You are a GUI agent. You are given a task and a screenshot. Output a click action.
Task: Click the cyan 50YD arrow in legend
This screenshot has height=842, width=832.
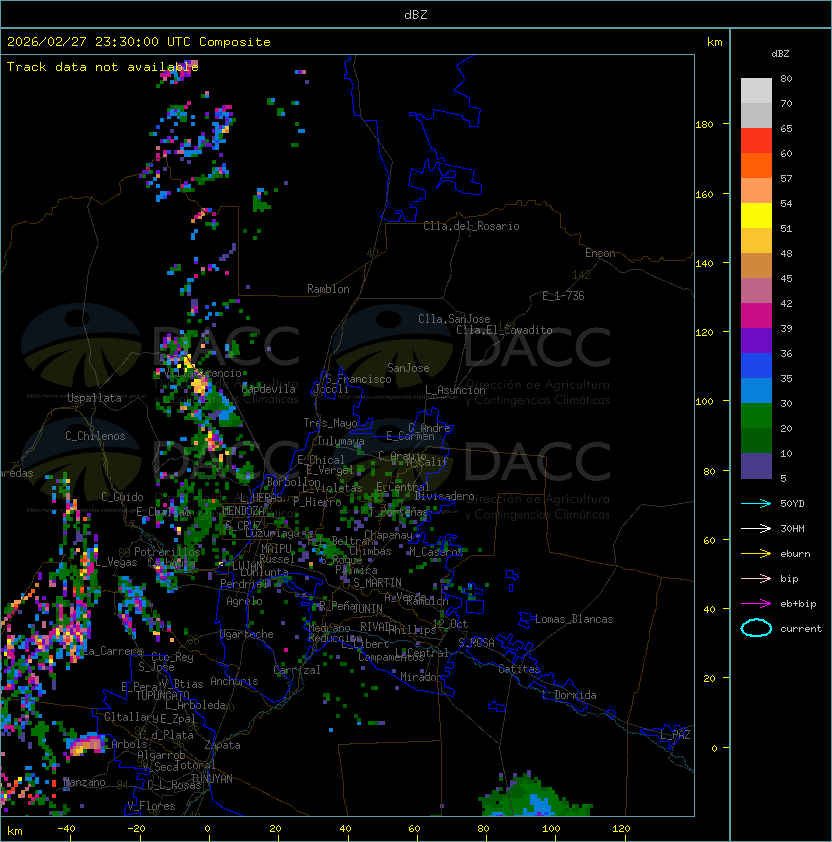tap(756, 503)
